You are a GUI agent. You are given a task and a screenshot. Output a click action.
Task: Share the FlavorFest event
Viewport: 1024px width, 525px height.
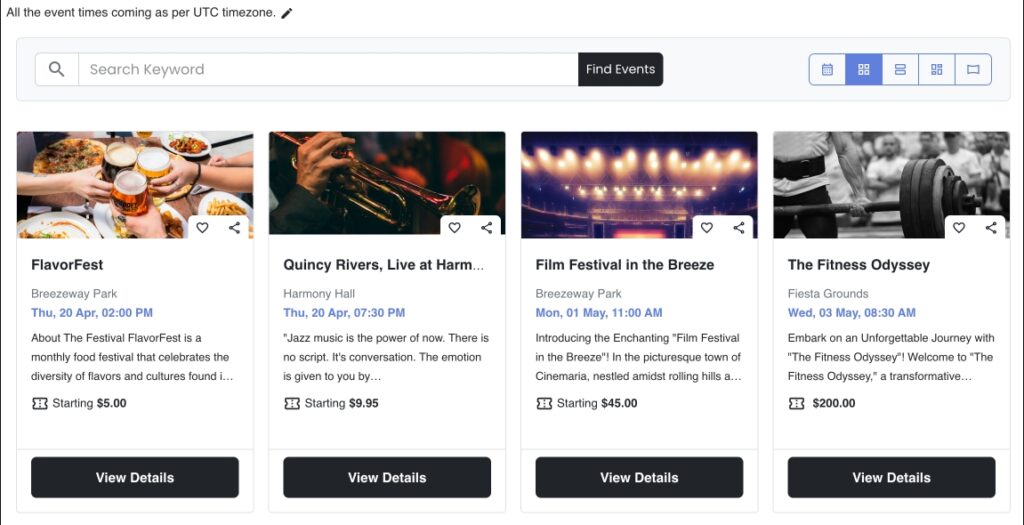pos(234,228)
